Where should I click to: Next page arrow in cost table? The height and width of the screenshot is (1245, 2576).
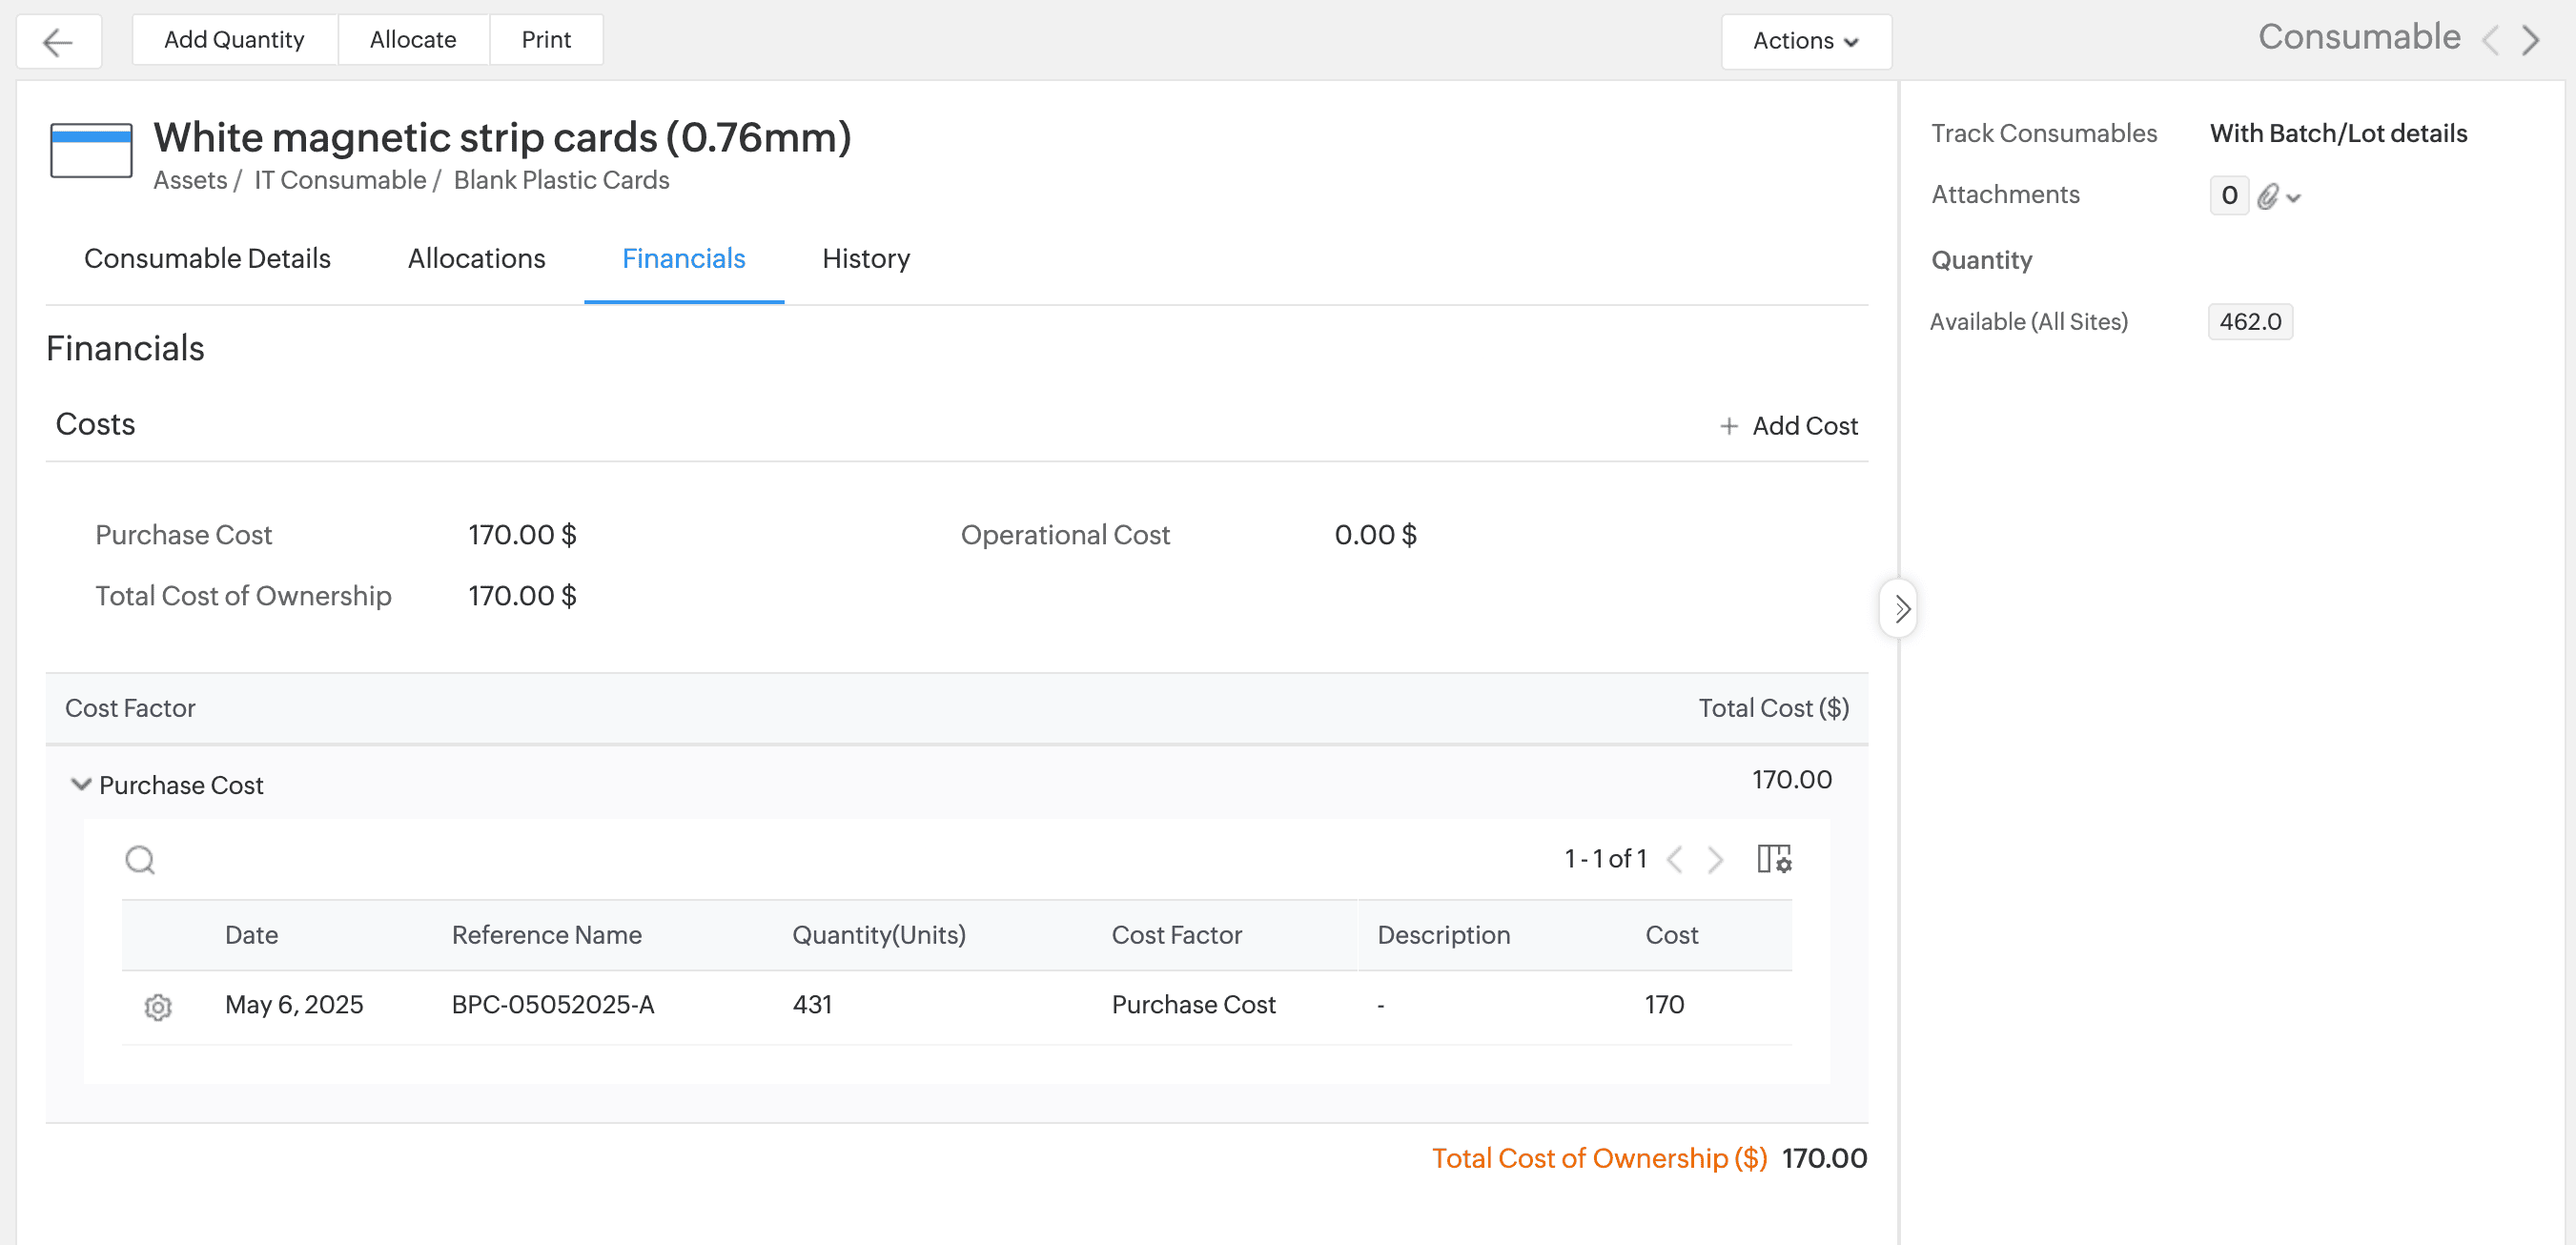point(1716,859)
